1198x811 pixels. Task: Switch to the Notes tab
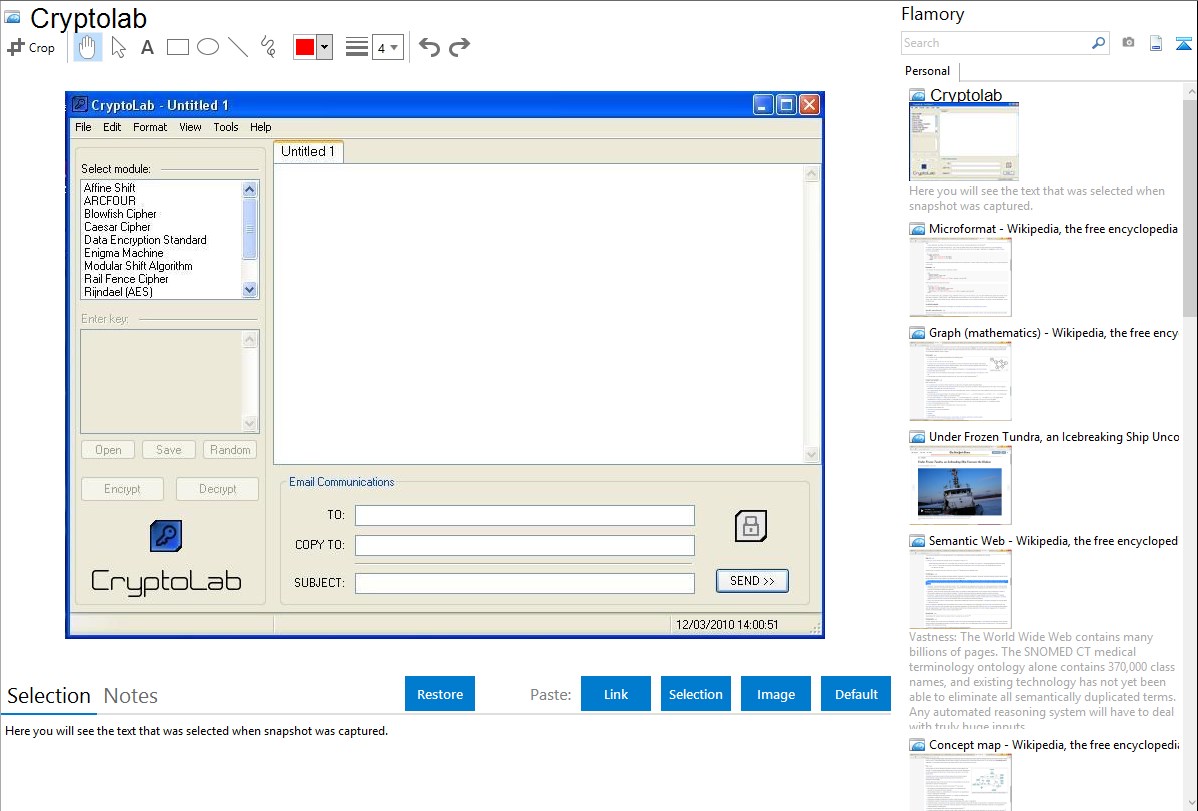point(131,696)
